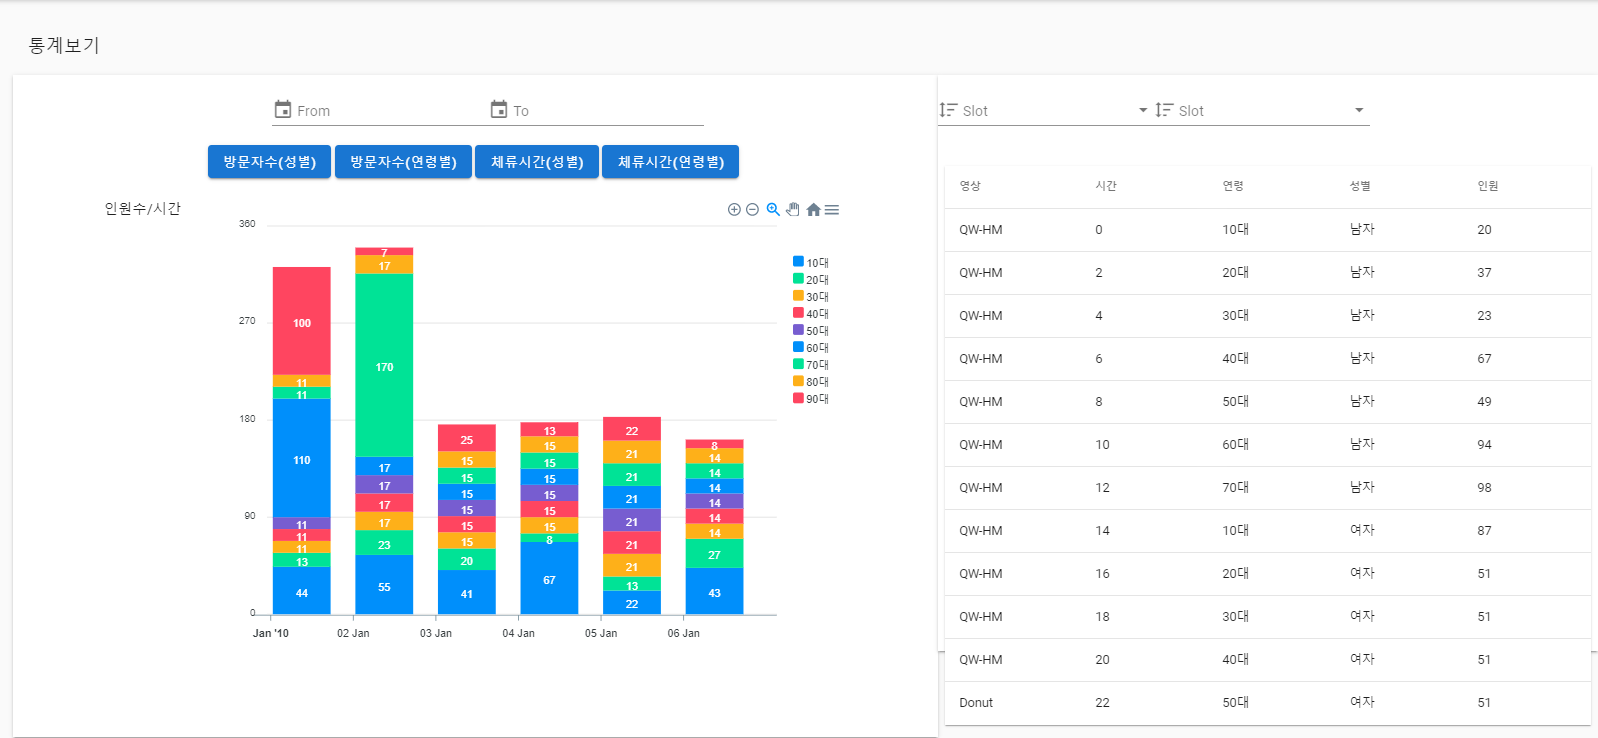This screenshot has width=1598, height=738.
Task: Click the 체류시간(성별) button
Action: pos(537,162)
